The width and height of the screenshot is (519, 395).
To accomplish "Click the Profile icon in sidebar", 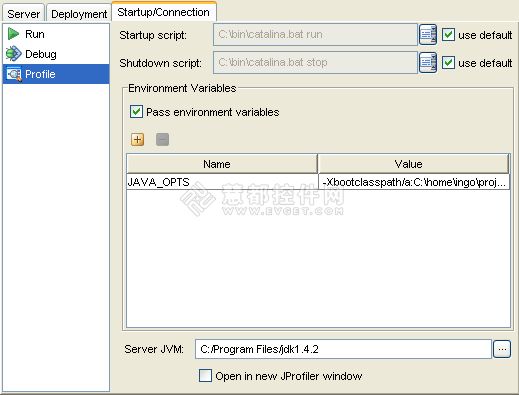I will (14, 74).
